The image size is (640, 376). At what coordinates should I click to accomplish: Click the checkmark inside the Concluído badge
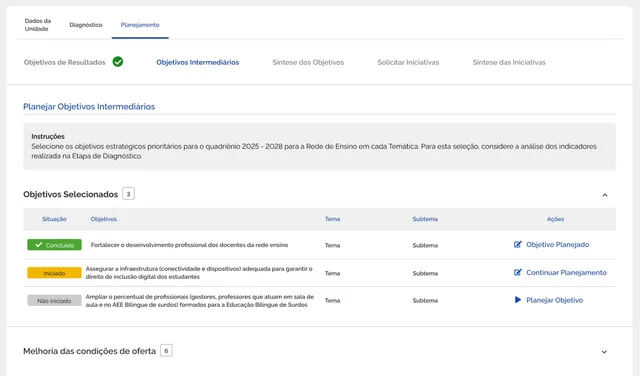tap(39, 245)
